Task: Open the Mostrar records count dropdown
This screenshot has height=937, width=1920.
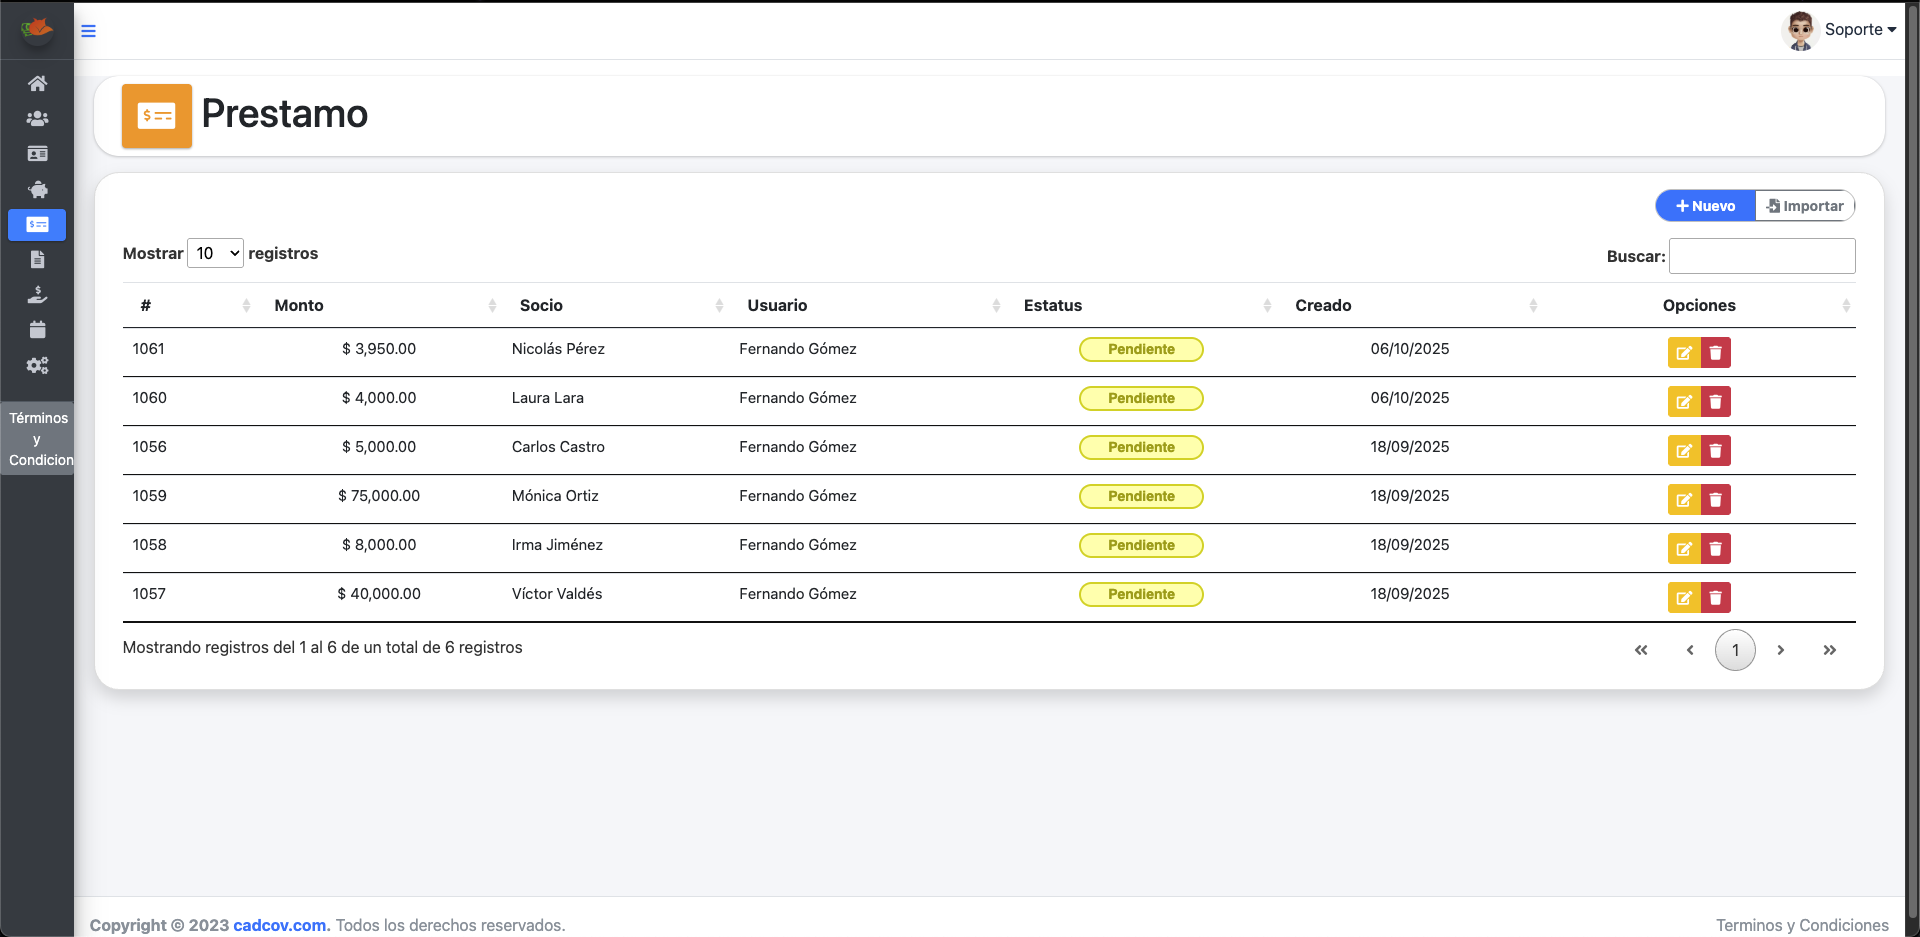Action: pyautogui.click(x=215, y=254)
